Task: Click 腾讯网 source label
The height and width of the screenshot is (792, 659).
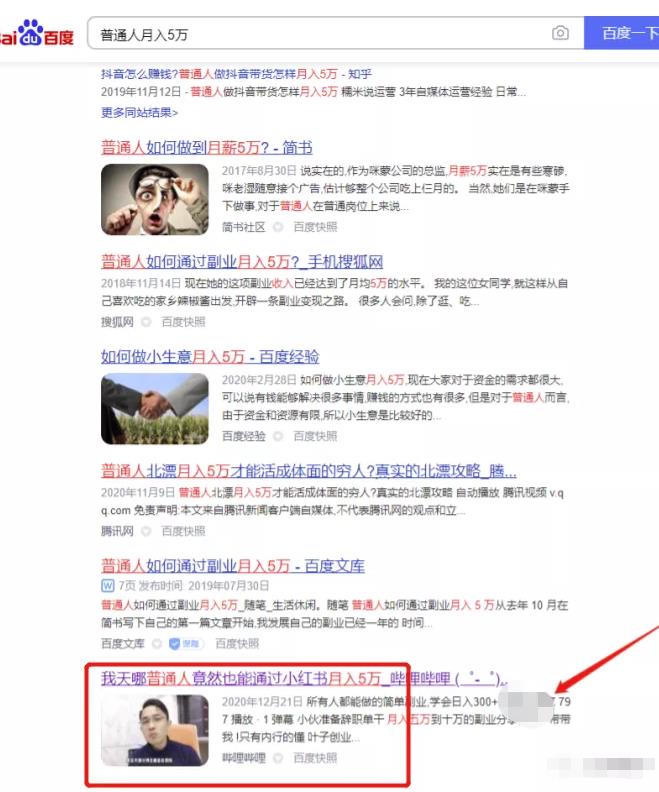Action: [117, 531]
